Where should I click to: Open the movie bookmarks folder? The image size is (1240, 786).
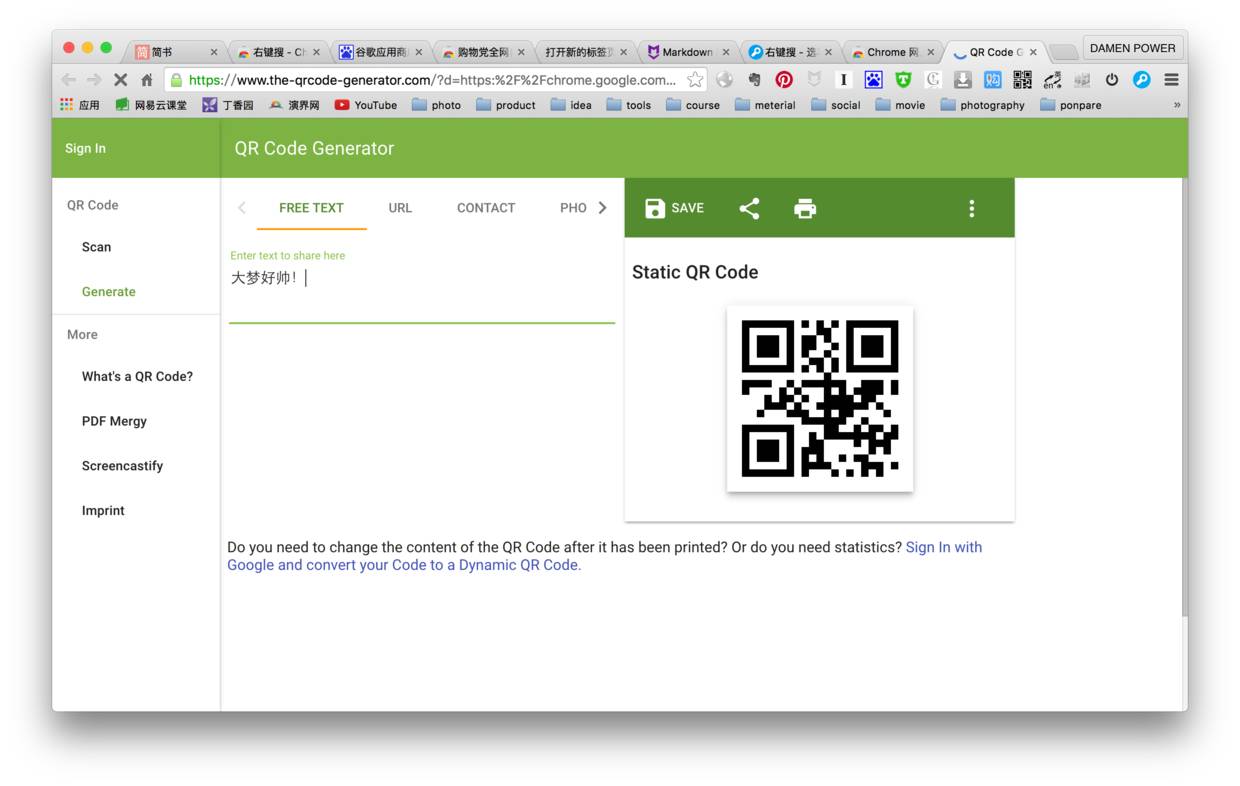900,105
